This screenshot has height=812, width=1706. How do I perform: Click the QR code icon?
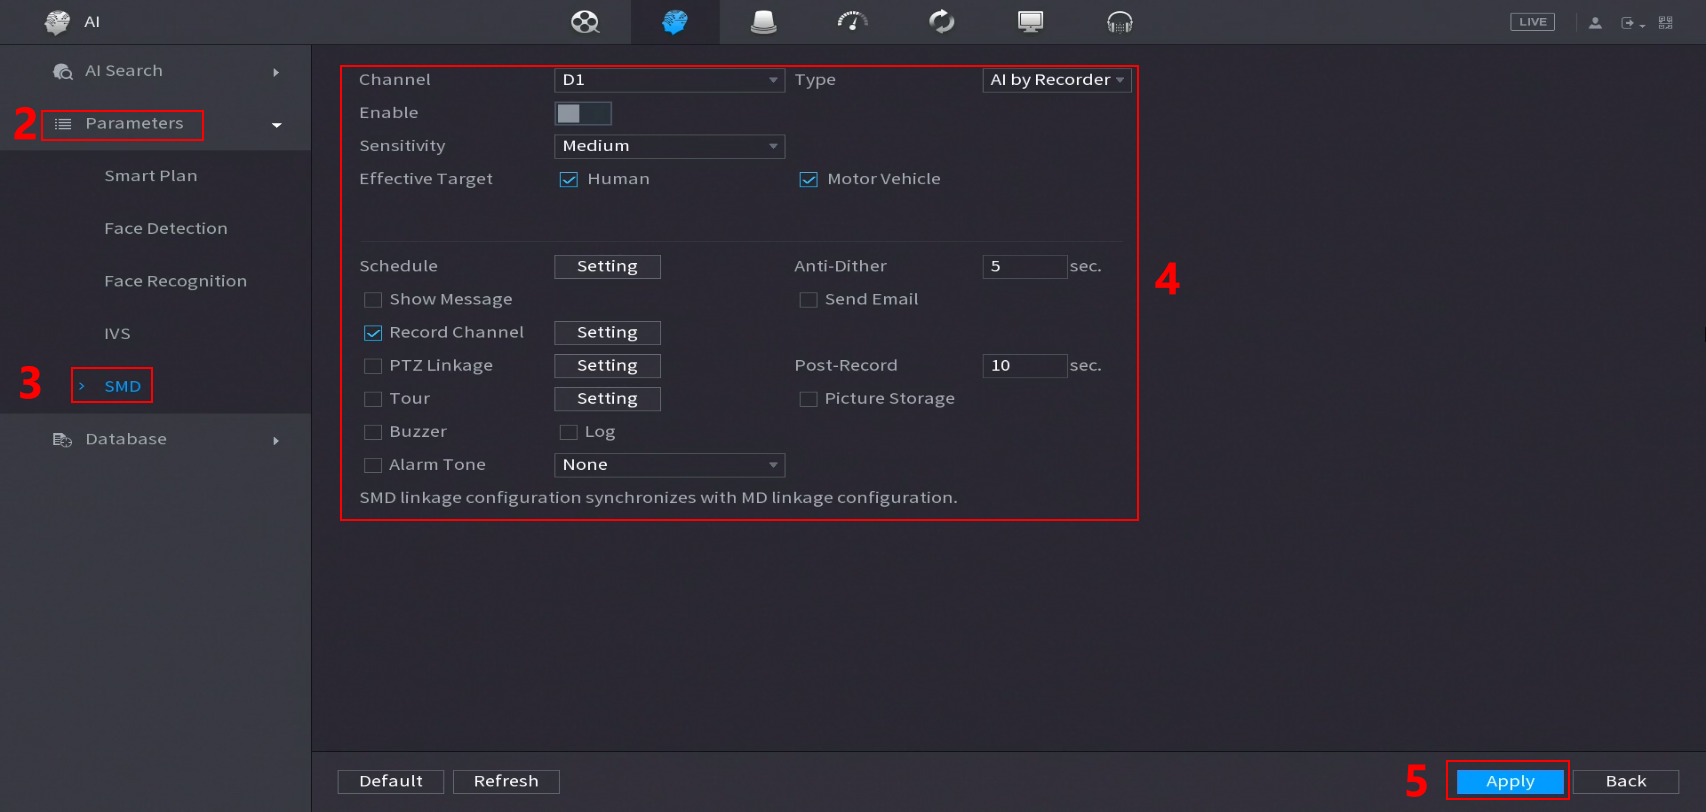coord(1665,22)
